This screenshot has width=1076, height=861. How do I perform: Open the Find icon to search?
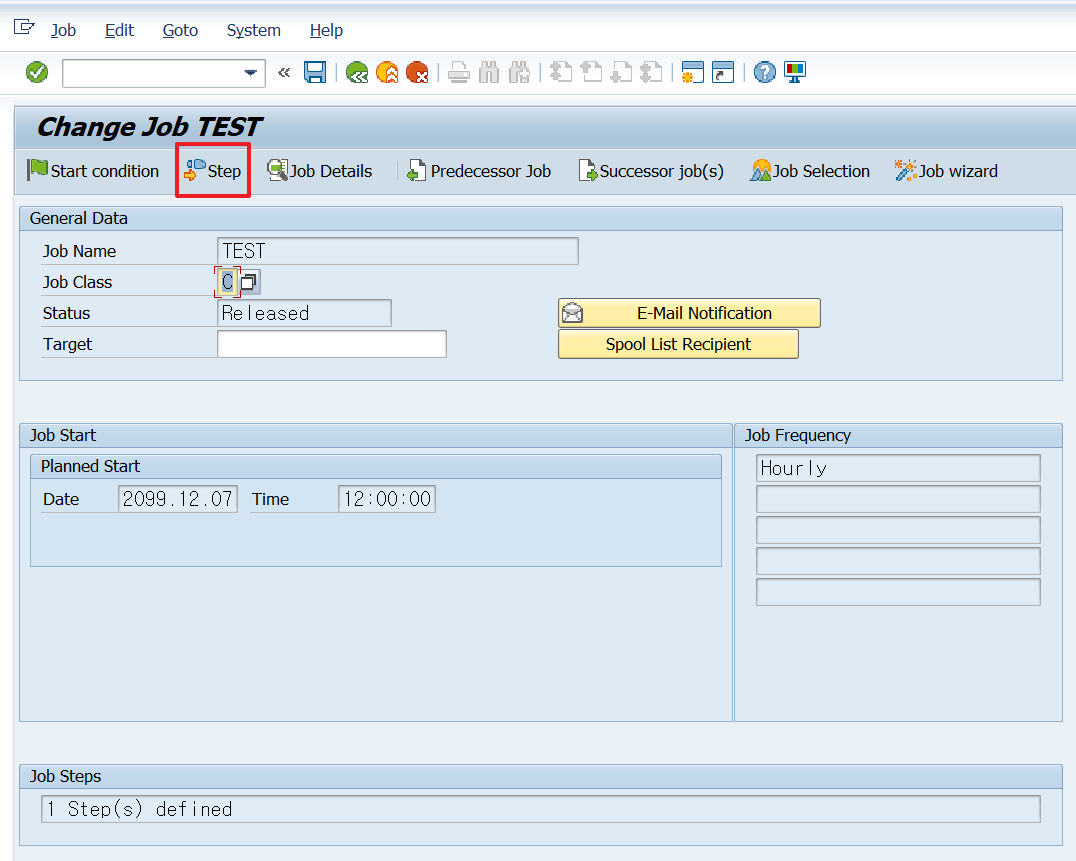[x=489, y=72]
